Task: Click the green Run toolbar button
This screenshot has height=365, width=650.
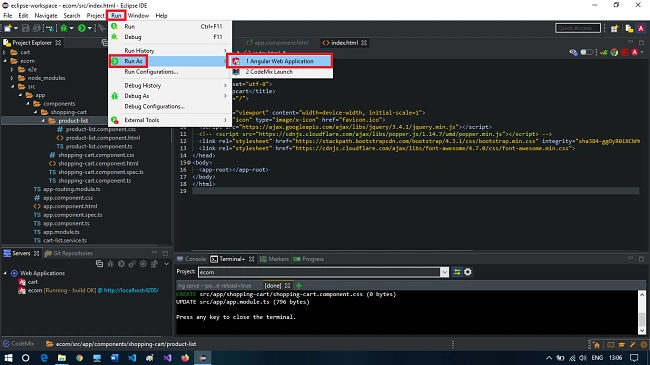Action: (82, 28)
